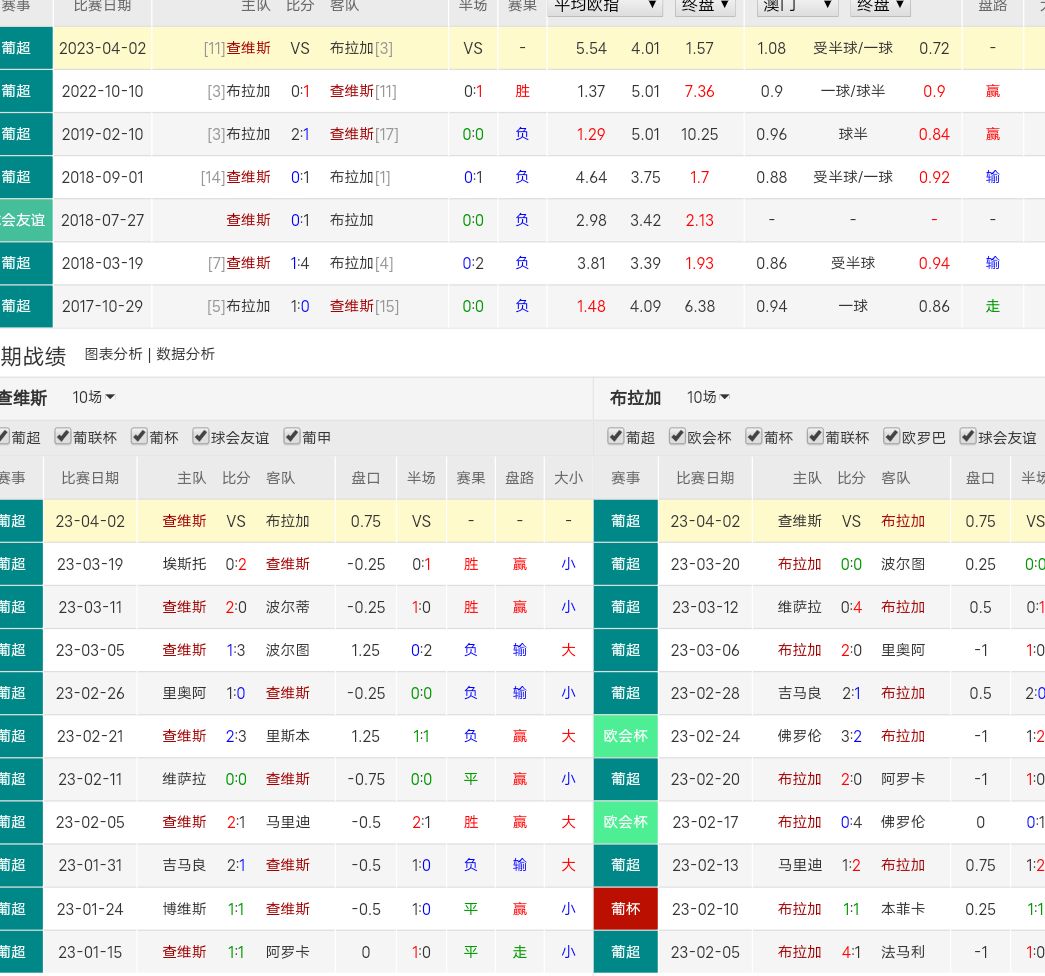The width and height of the screenshot is (1045, 976).
Task: Uncheck 球会友谊 checkbox in 查维斯 filters
Action: [x=201, y=437]
